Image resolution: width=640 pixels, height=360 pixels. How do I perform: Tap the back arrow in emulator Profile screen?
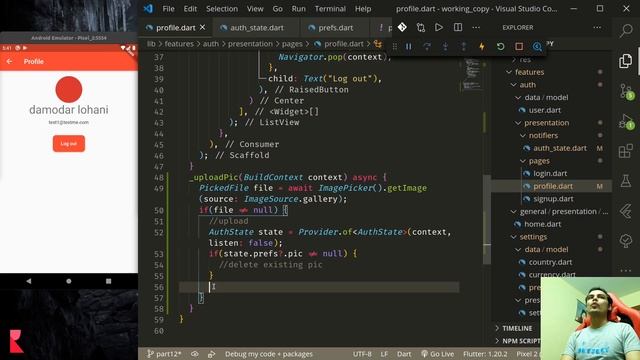coord(9,61)
